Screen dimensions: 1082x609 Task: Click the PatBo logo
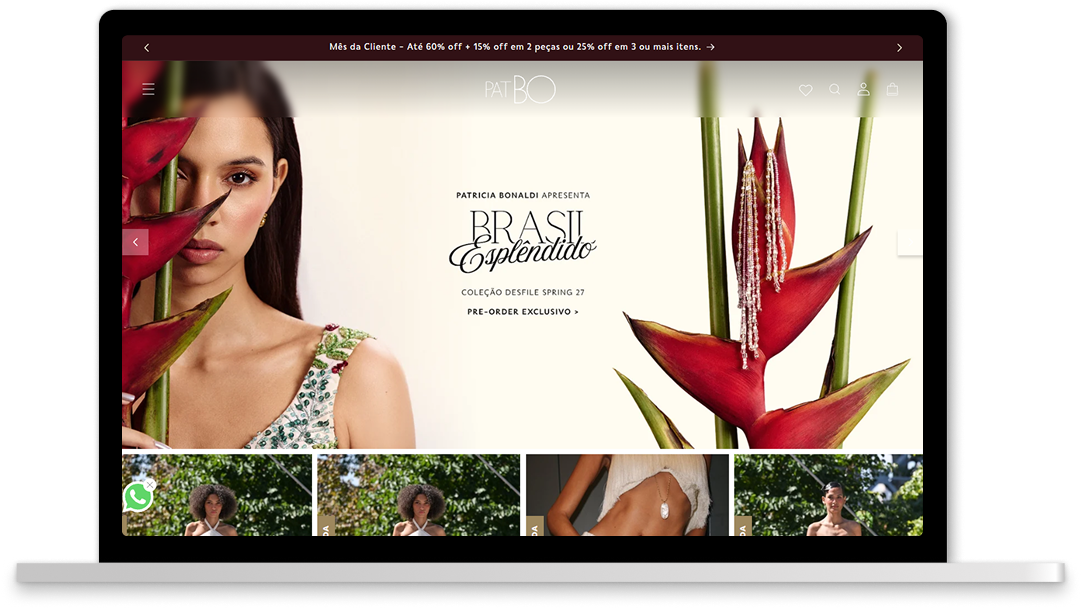click(x=520, y=89)
